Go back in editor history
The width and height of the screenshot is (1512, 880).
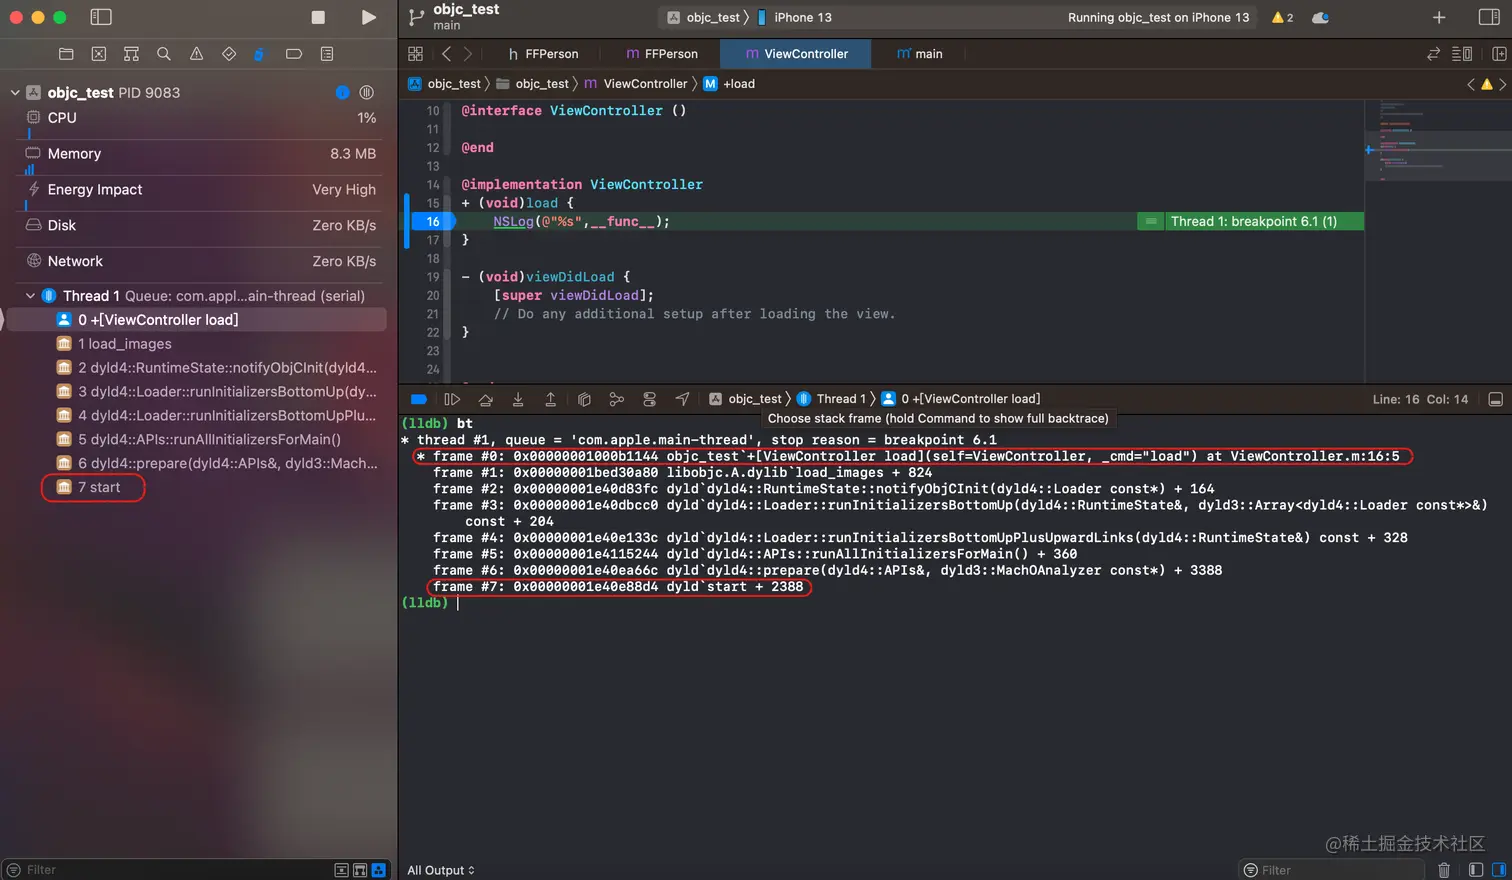point(446,54)
